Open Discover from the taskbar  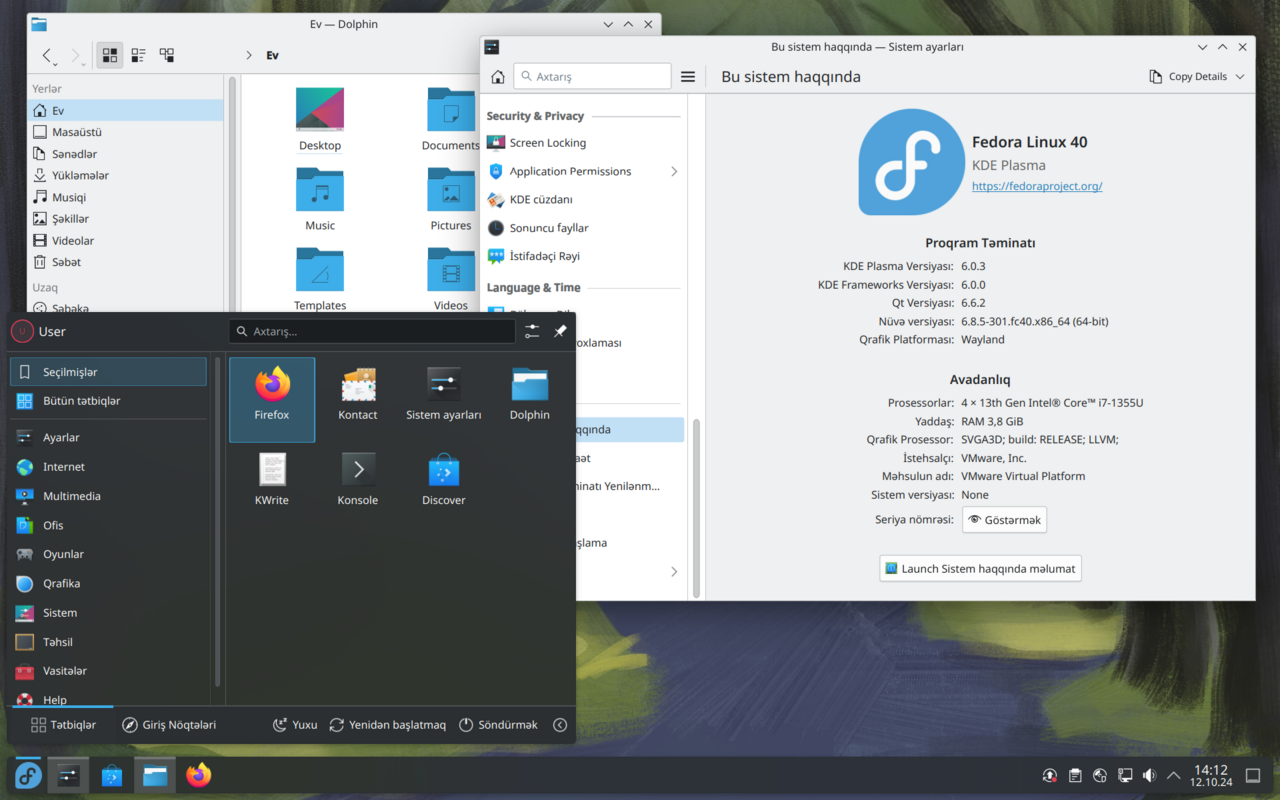112,775
